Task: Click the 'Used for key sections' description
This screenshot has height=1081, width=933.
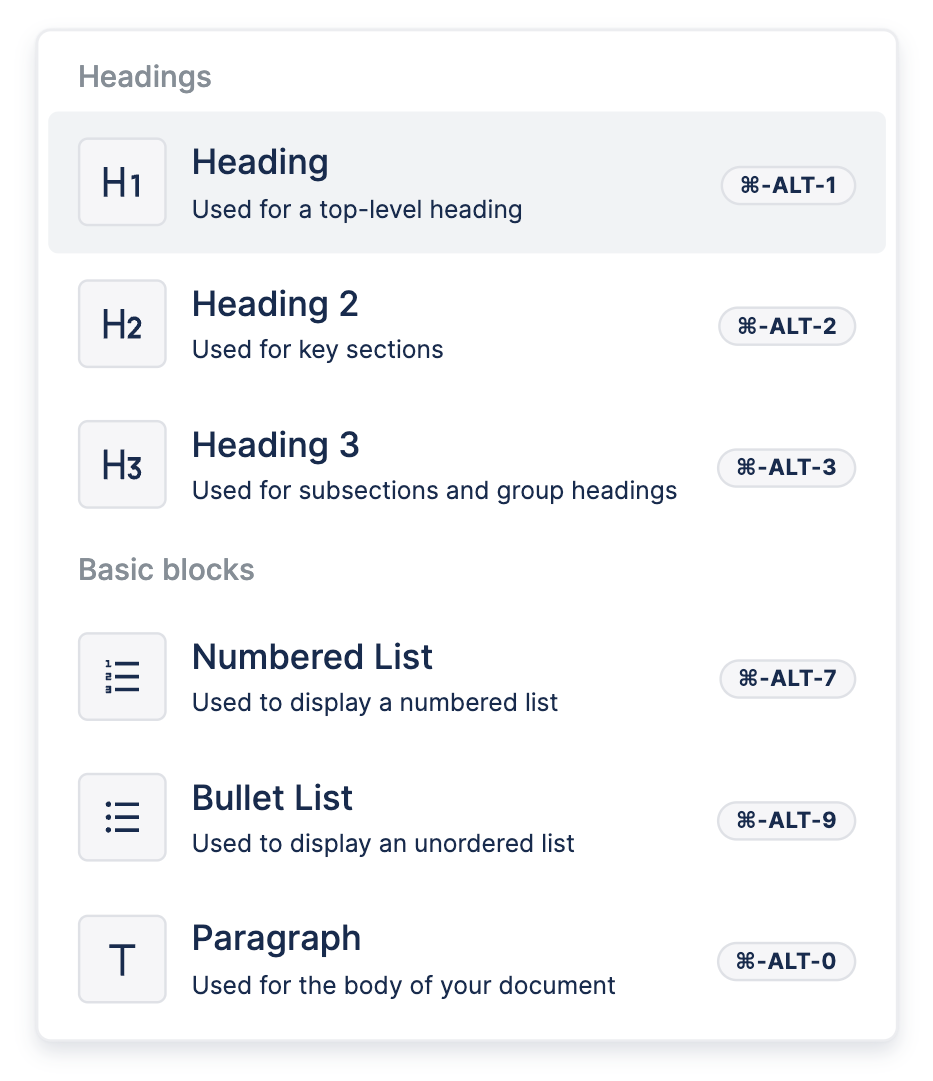Action: click(317, 350)
